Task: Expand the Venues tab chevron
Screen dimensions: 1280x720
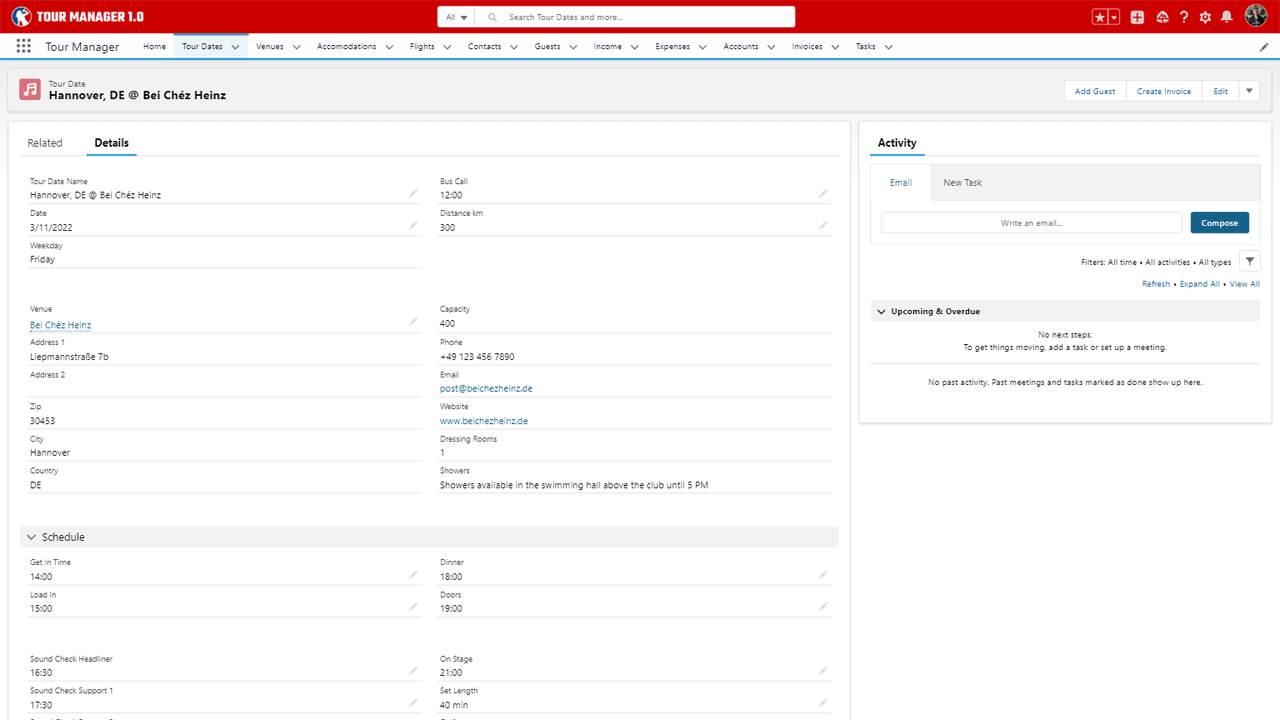Action: [x=296, y=47]
